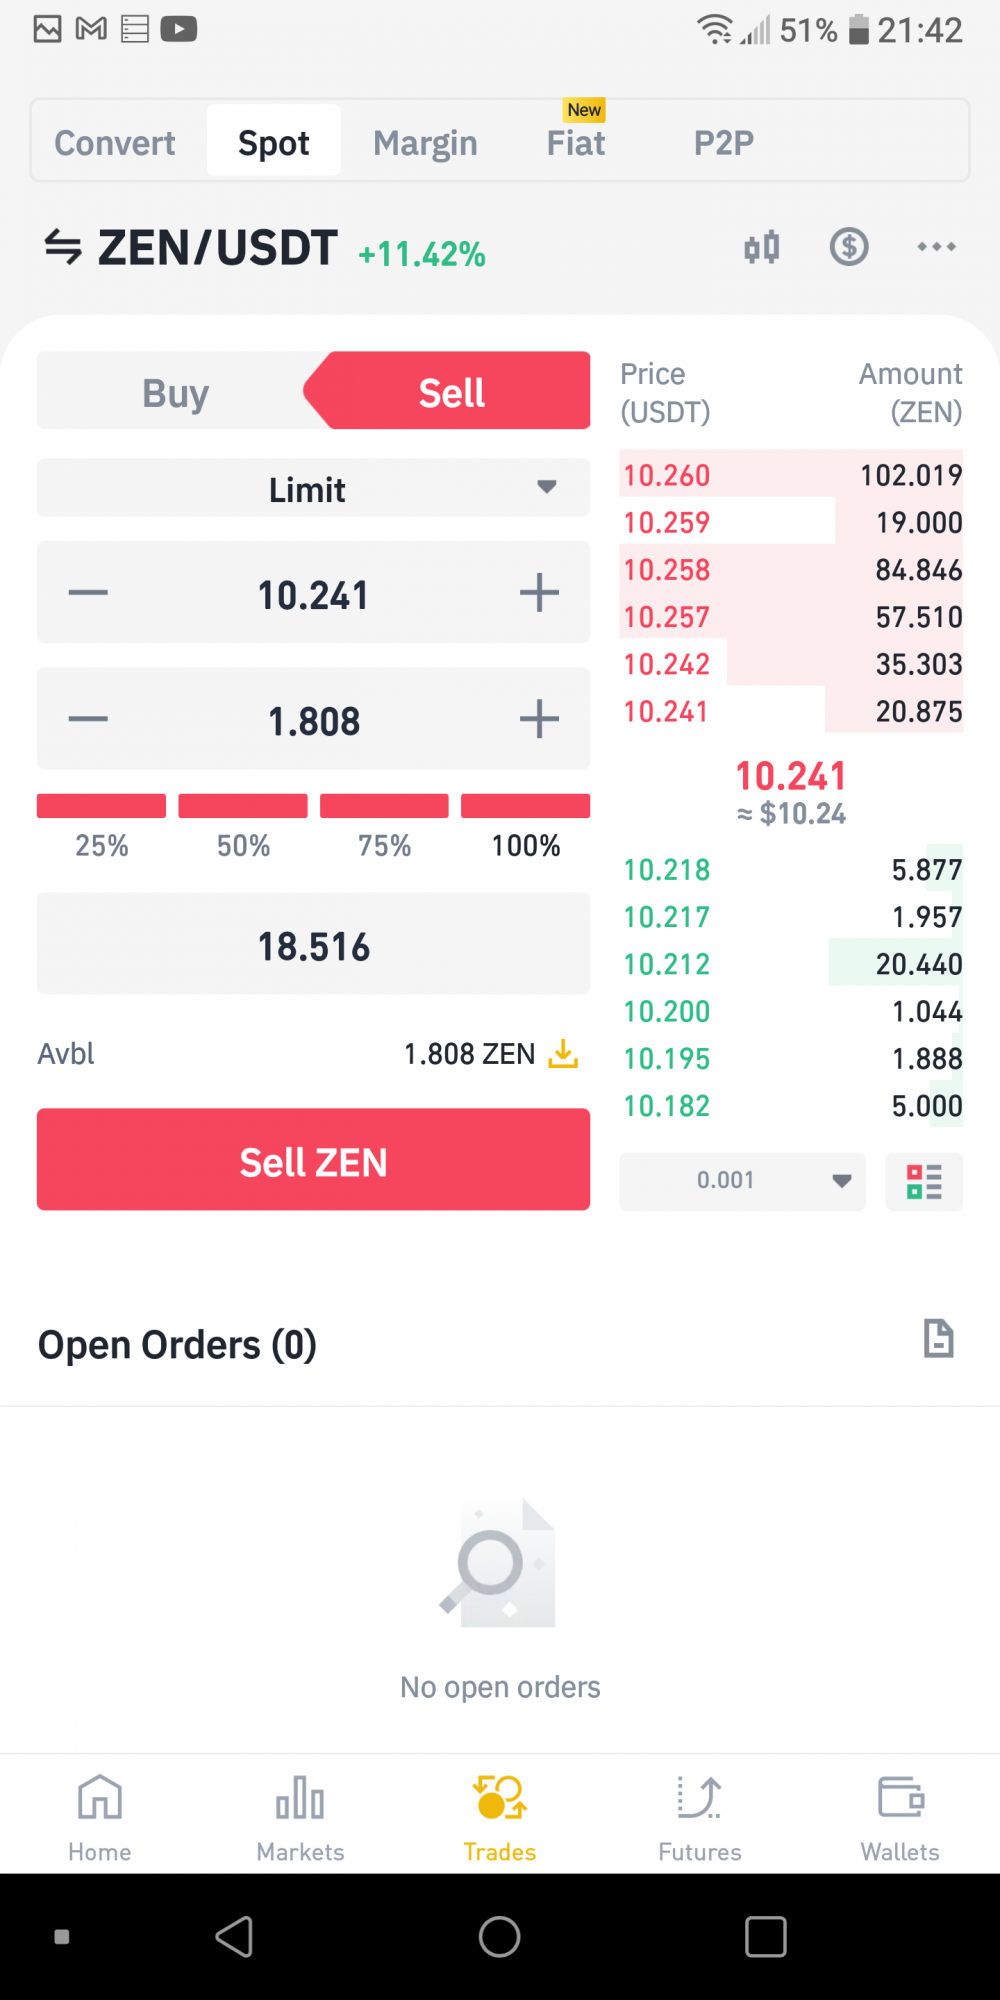Open the 0.001 price precision dropdown
The height and width of the screenshot is (2000, 1000).
pos(742,1181)
